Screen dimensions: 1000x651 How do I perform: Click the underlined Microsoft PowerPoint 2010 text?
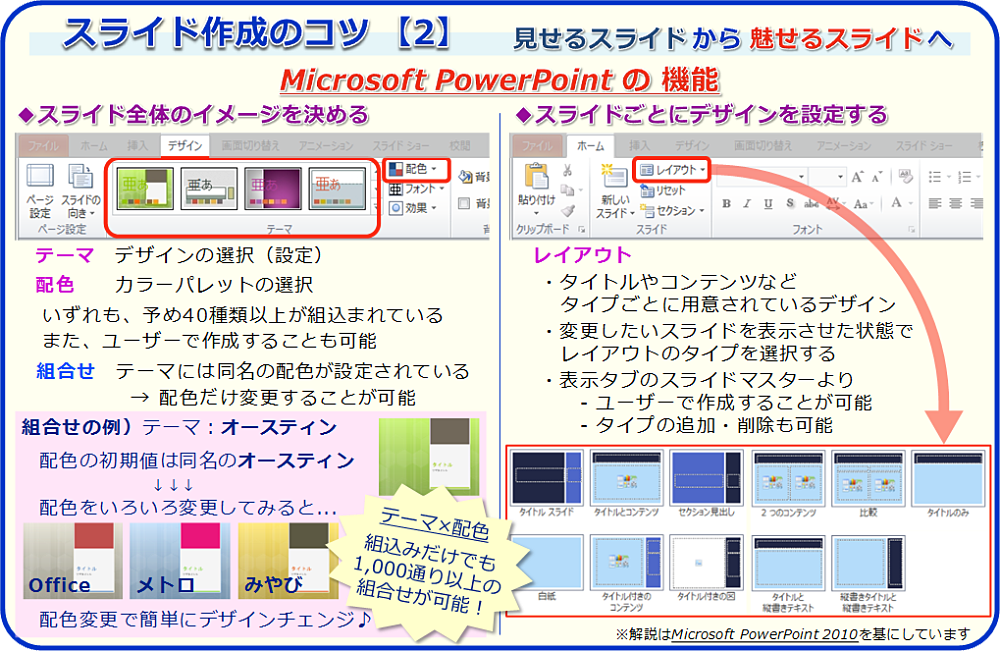point(765,634)
